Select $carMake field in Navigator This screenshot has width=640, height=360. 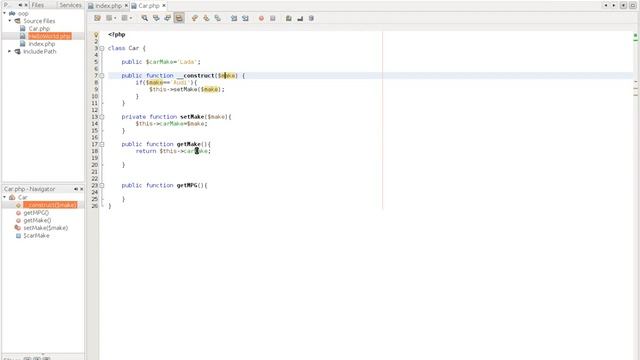(36, 236)
